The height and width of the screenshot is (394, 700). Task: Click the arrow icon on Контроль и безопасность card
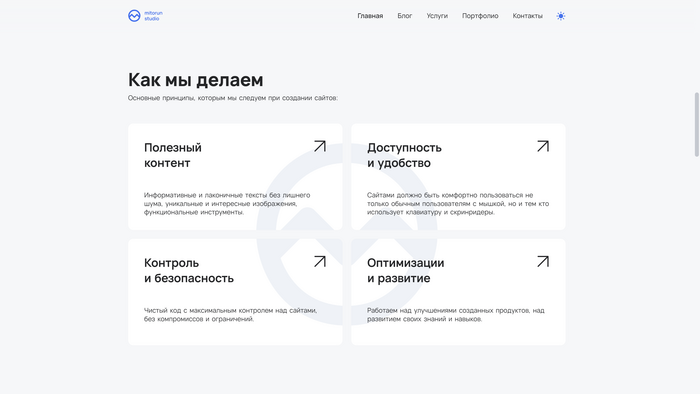pyautogui.click(x=320, y=261)
